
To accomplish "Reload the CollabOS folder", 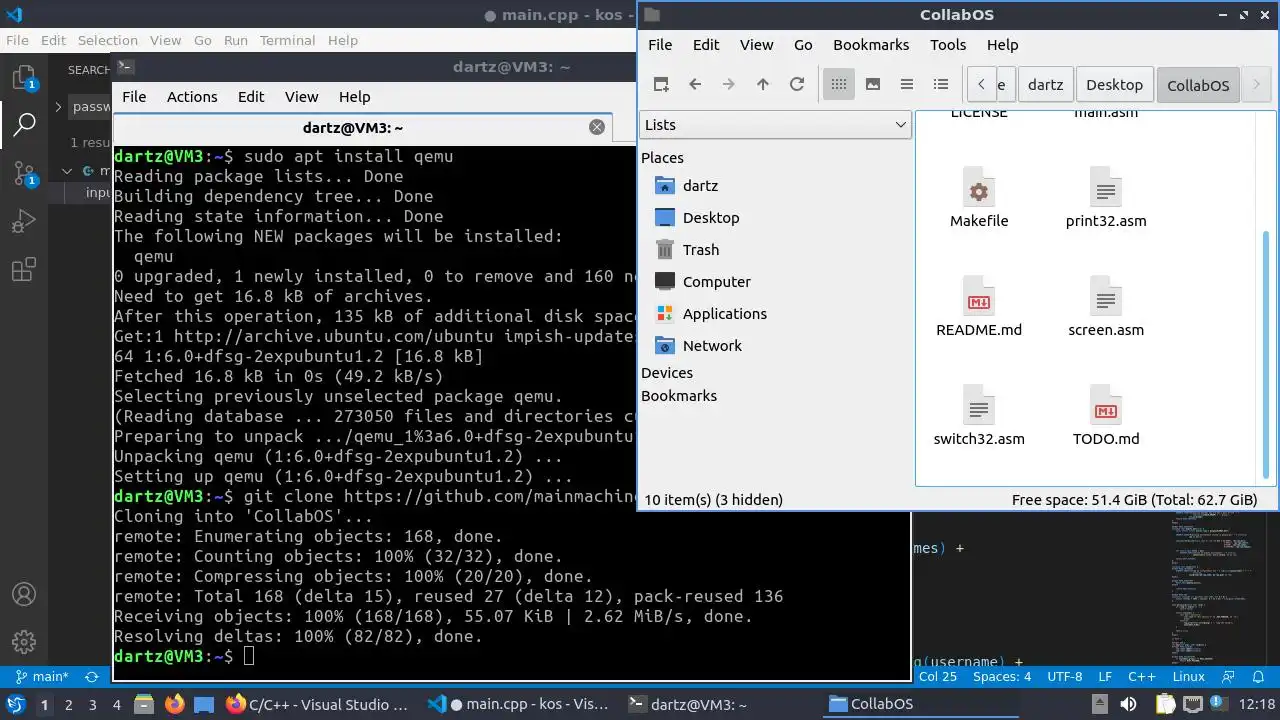I will click(x=797, y=84).
